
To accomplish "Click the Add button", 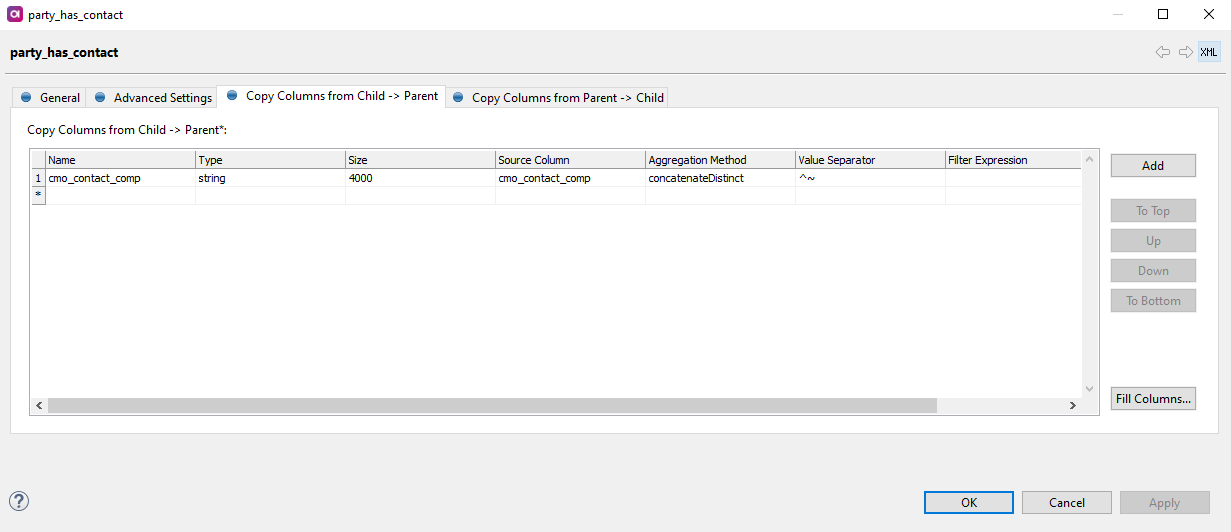I will coord(1153,166).
